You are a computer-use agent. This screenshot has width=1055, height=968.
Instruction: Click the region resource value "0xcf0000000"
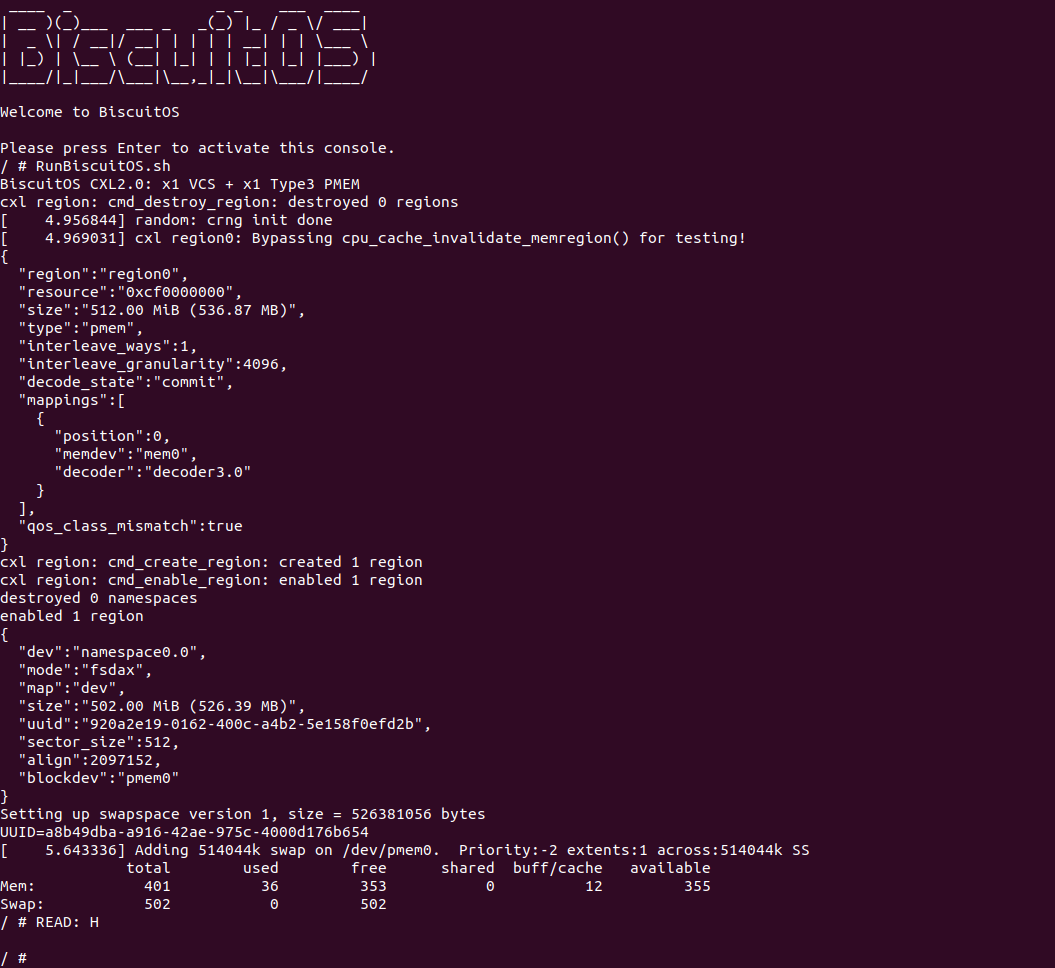(x=178, y=292)
